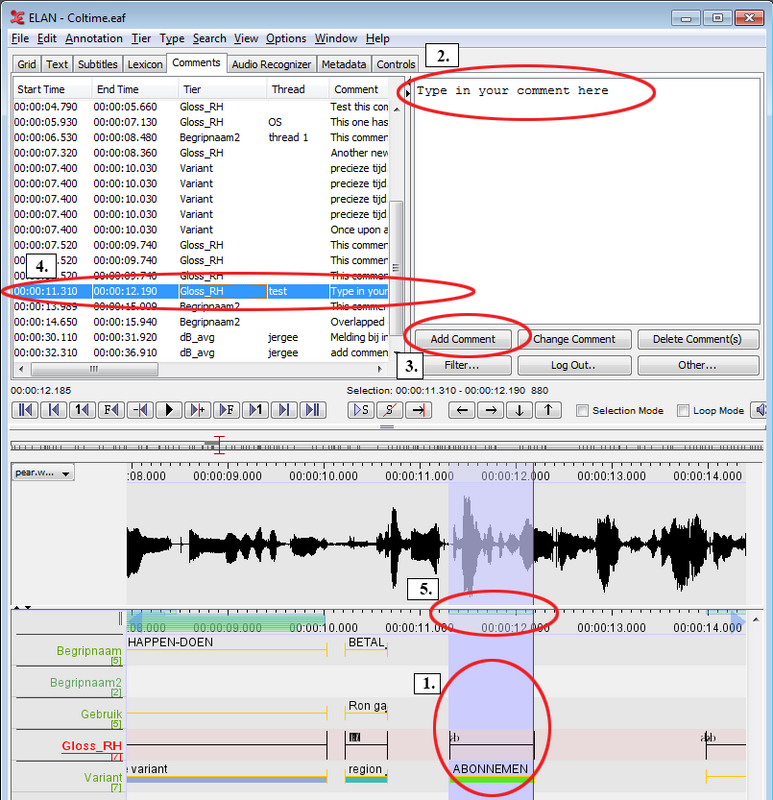
Task: Select the ABONNEMEN annotation on Variant tier
Action: pos(492,770)
